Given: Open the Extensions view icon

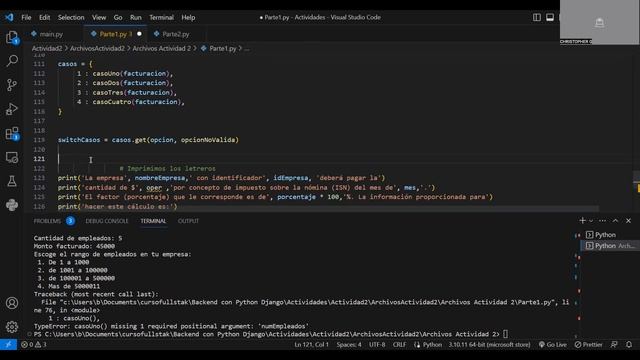Looking at the screenshot, I should [12, 133].
